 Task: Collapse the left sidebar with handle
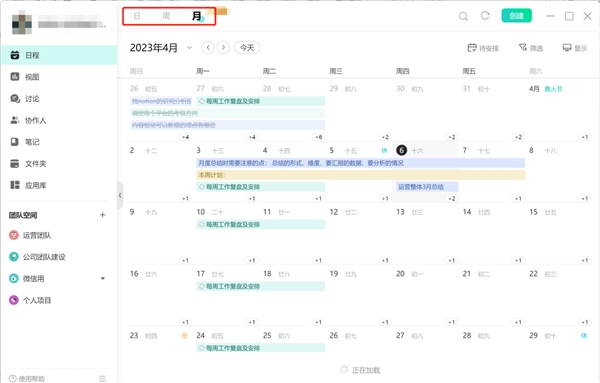[x=120, y=196]
